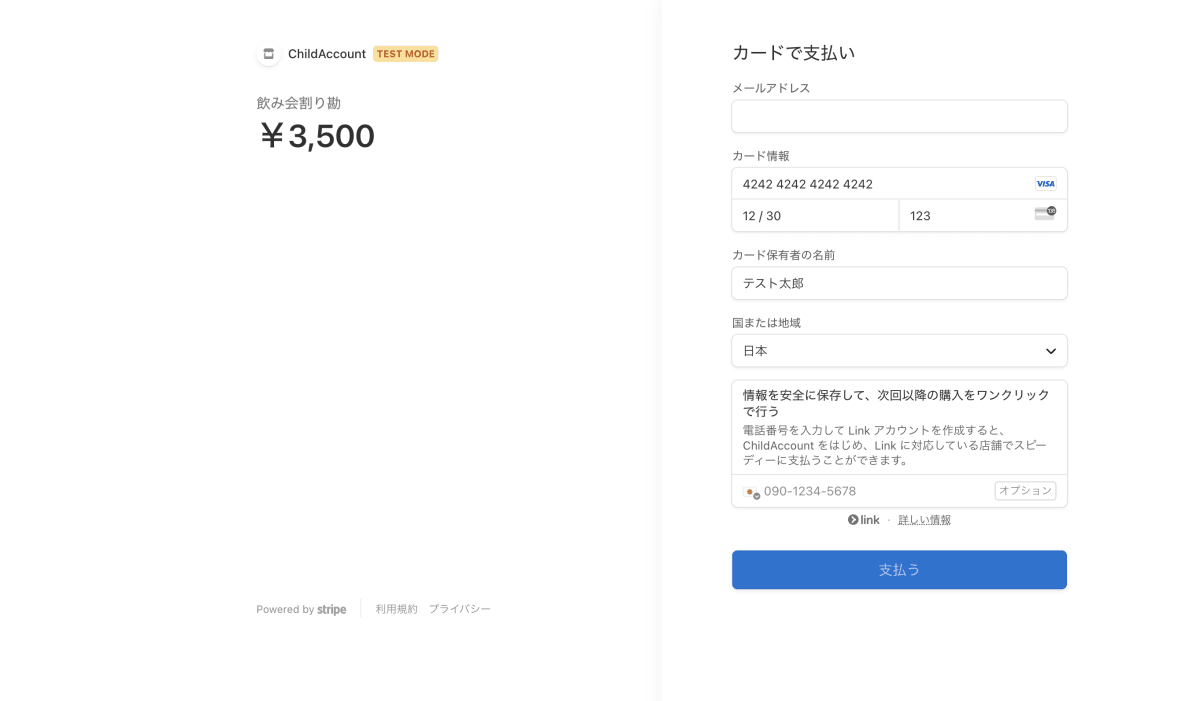Click the 支払う pay button

click(x=899, y=570)
